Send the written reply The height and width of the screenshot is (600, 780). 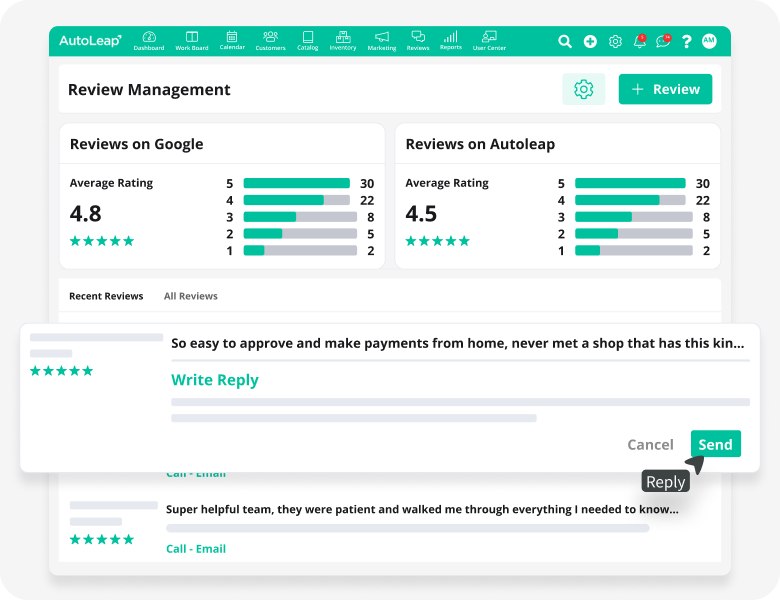tap(715, 444)
